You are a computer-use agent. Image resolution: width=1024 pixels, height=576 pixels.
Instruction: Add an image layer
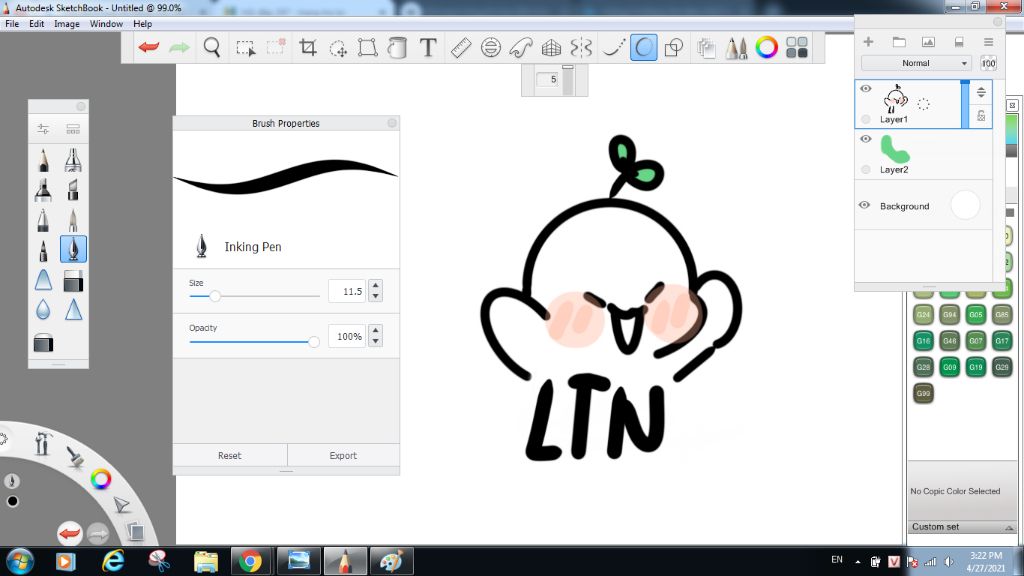click(928, 42)
